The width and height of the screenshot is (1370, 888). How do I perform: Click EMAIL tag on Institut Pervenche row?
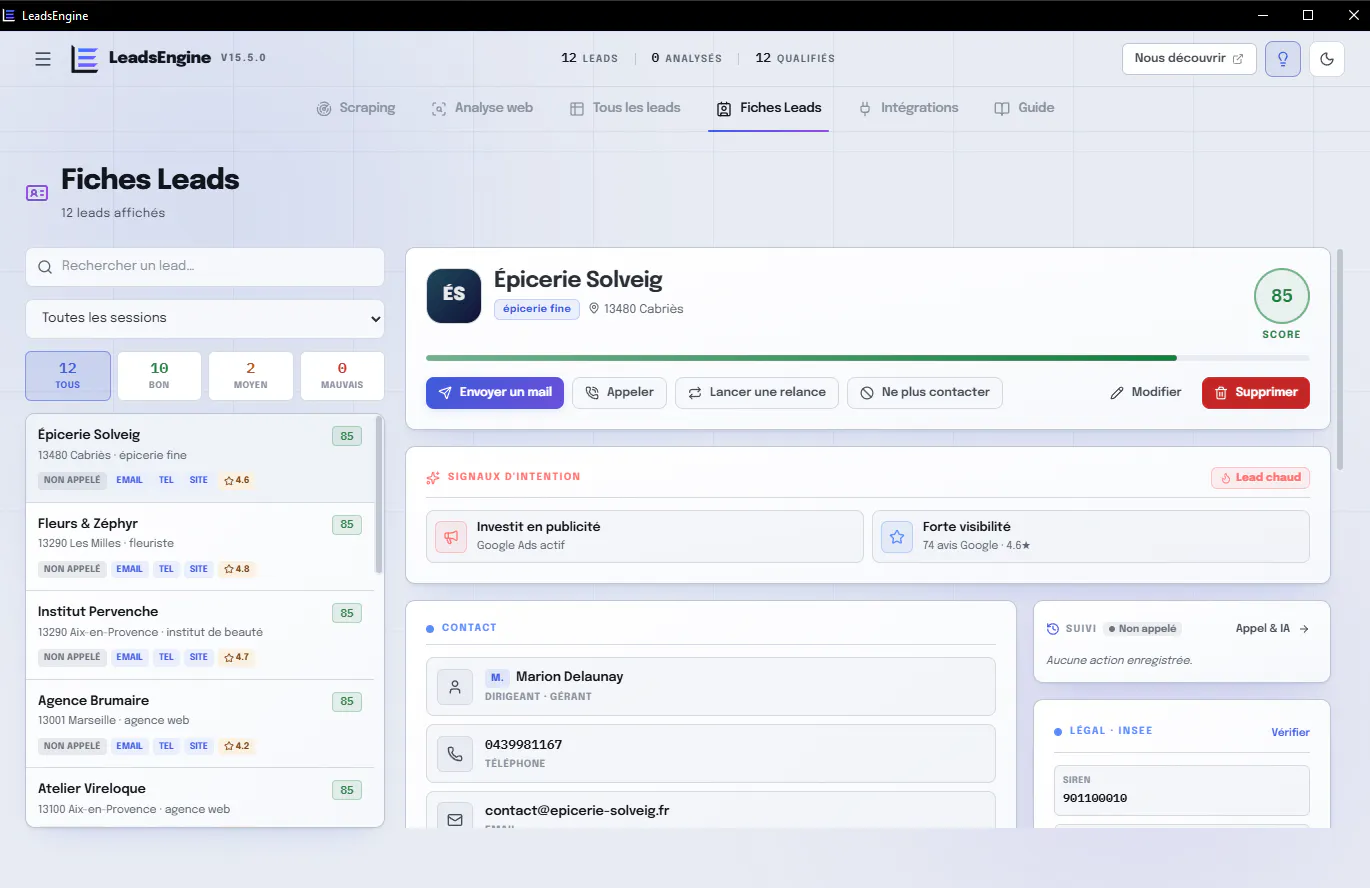point(130,657)
